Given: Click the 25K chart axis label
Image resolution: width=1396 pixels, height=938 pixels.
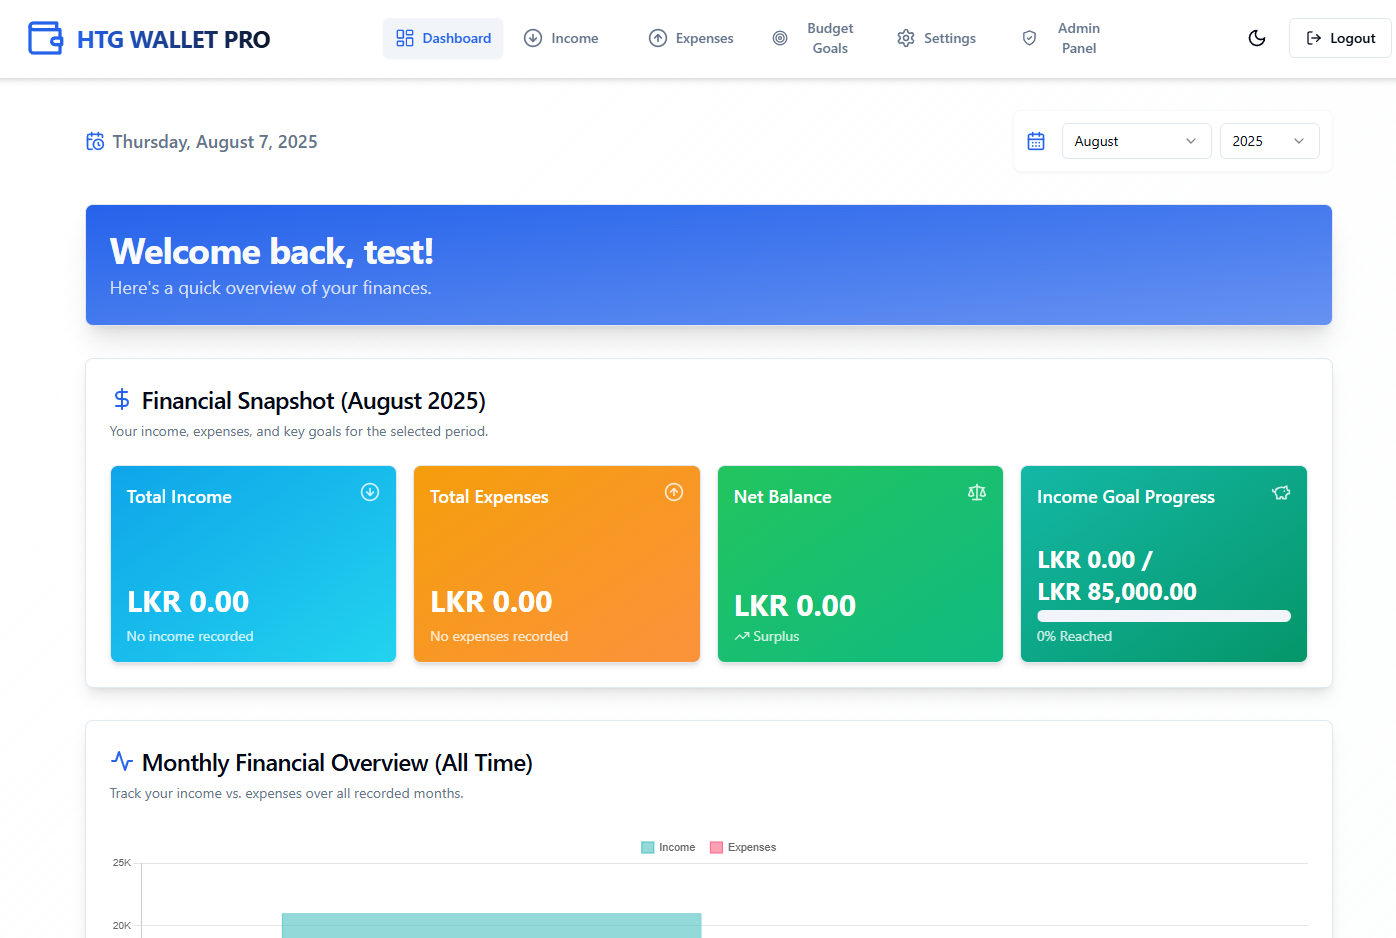Looking at the screenshot, I should [122, 862].
